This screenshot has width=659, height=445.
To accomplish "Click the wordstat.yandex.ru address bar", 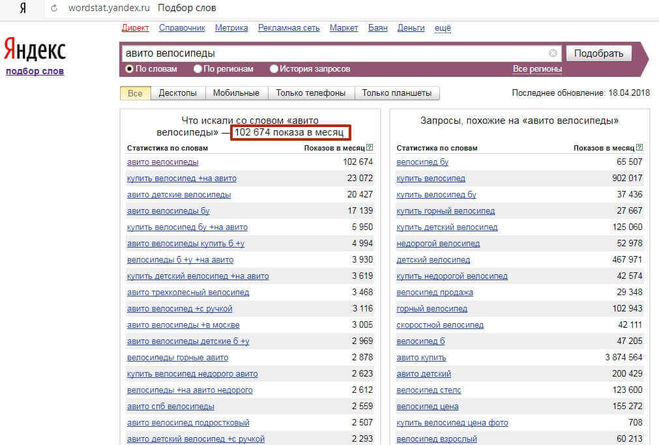I will click(109, 8).
